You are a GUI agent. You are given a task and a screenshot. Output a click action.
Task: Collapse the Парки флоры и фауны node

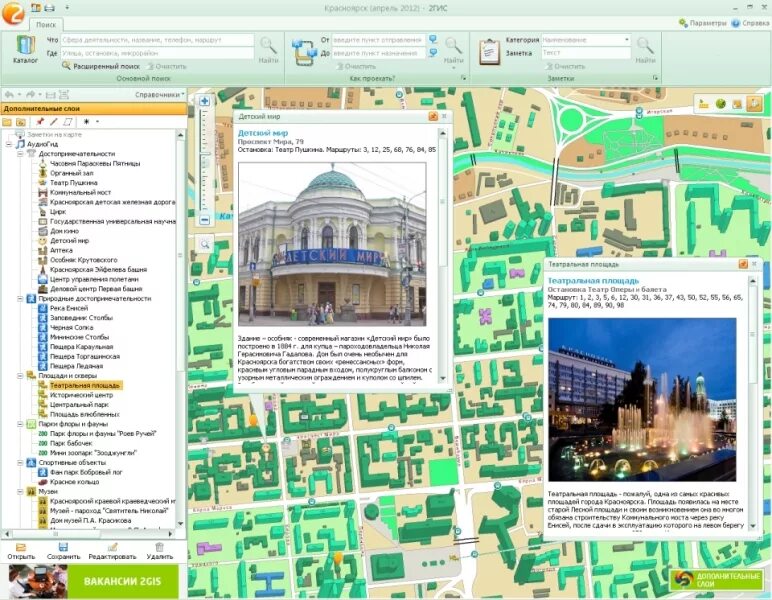coord(20,424)
